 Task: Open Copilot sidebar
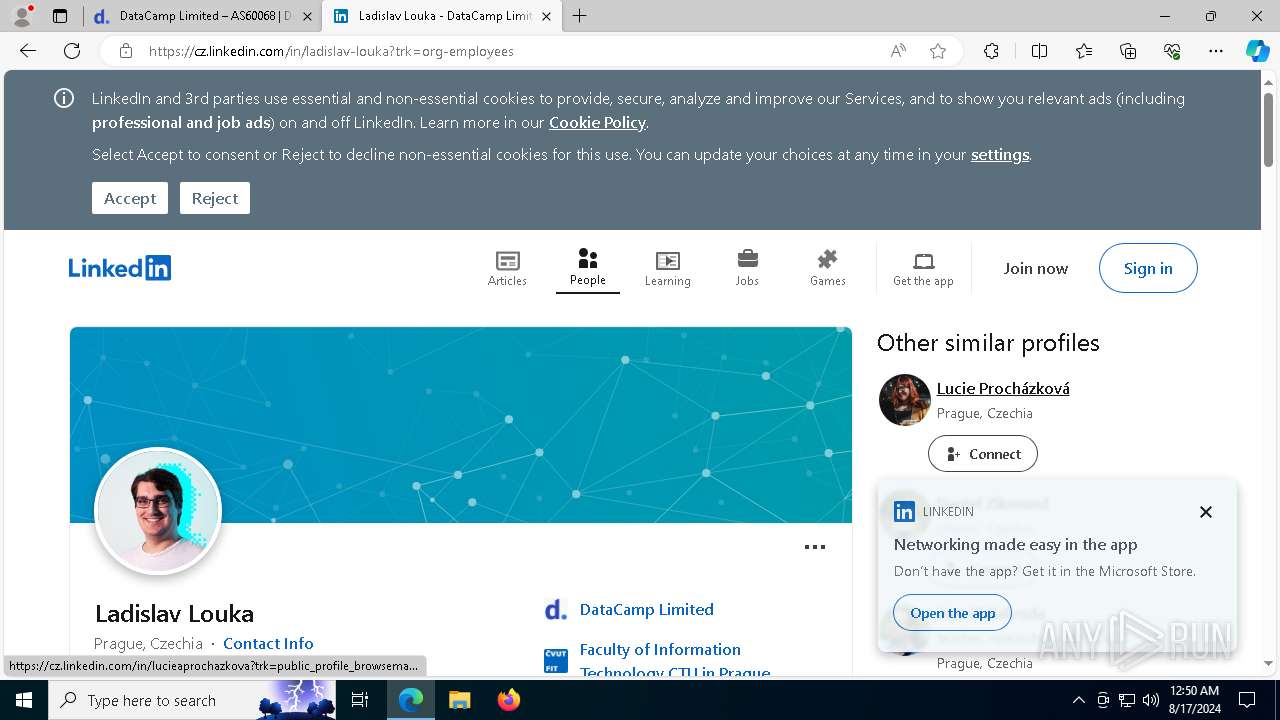(1257, 51)
